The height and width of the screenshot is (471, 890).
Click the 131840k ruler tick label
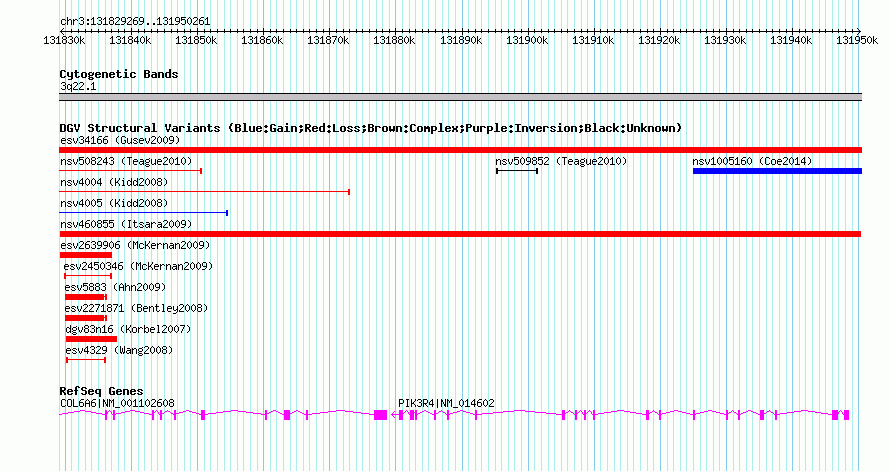click(x=131, y=40)
